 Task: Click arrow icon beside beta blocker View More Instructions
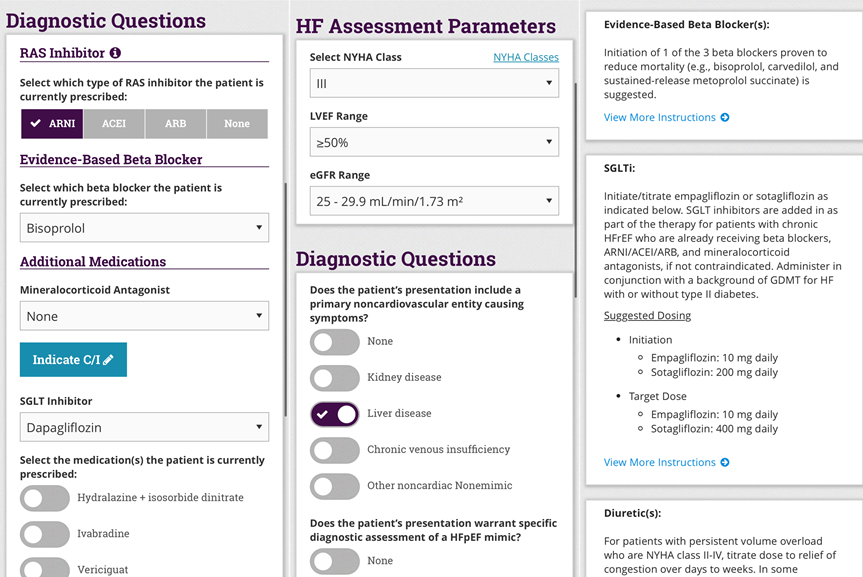tap(725, 118)
